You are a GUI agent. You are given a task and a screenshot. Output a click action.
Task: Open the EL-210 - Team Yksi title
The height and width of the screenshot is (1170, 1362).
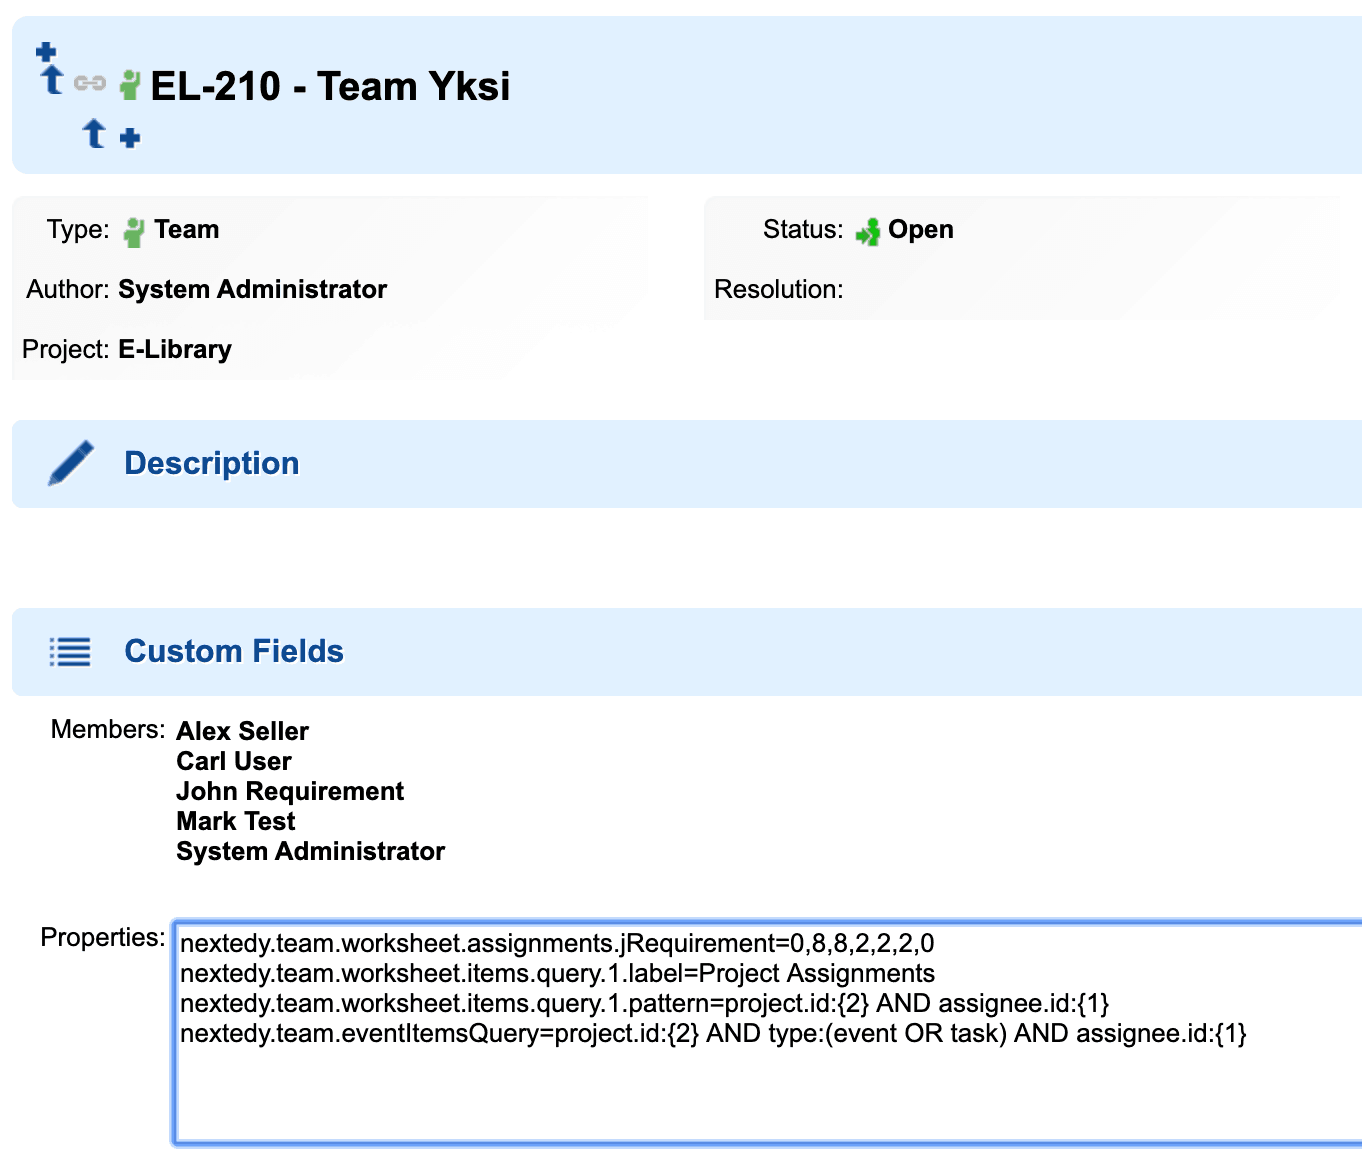[330, 86]
